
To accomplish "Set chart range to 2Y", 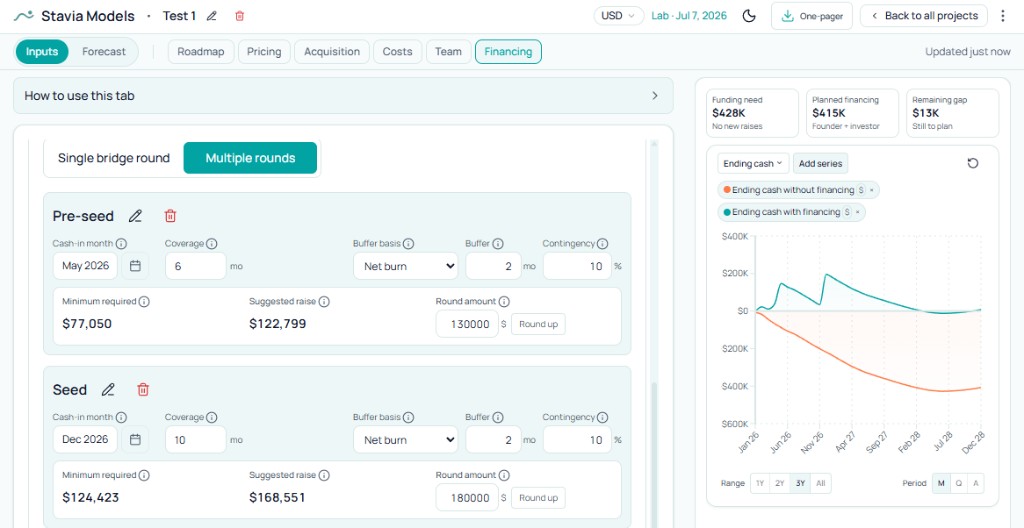I will [780, 484].
